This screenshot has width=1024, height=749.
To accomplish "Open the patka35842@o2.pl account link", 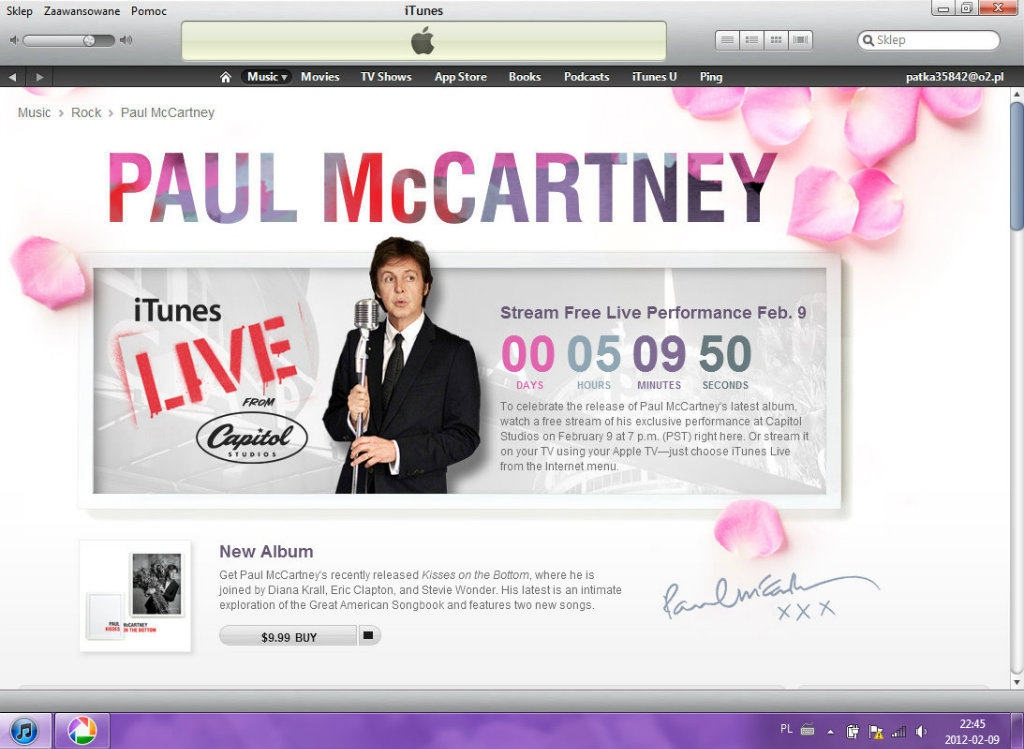I will [955, 77].
